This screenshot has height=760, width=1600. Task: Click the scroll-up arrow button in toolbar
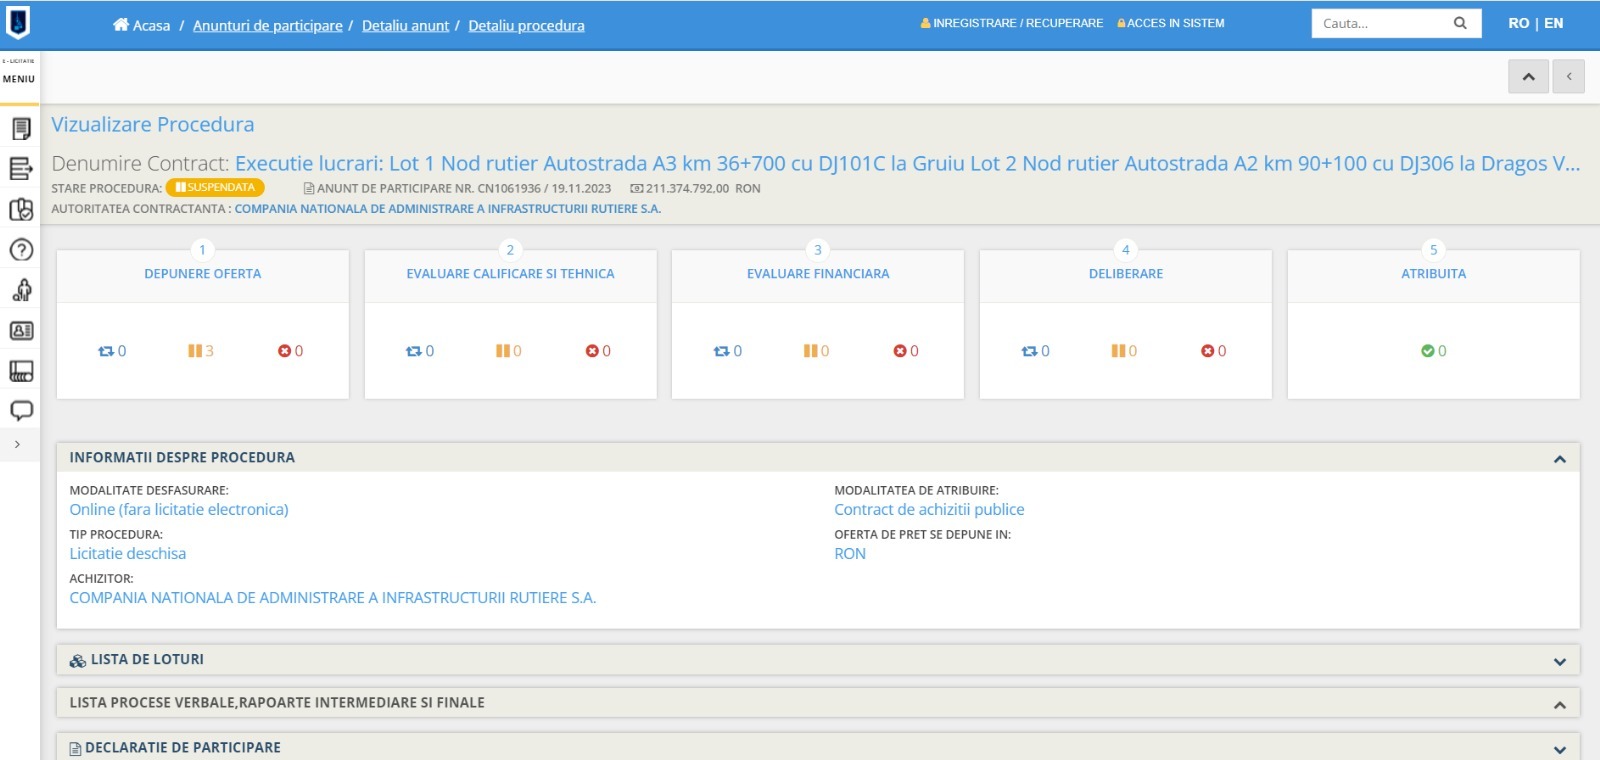[x=1528, y=76]
